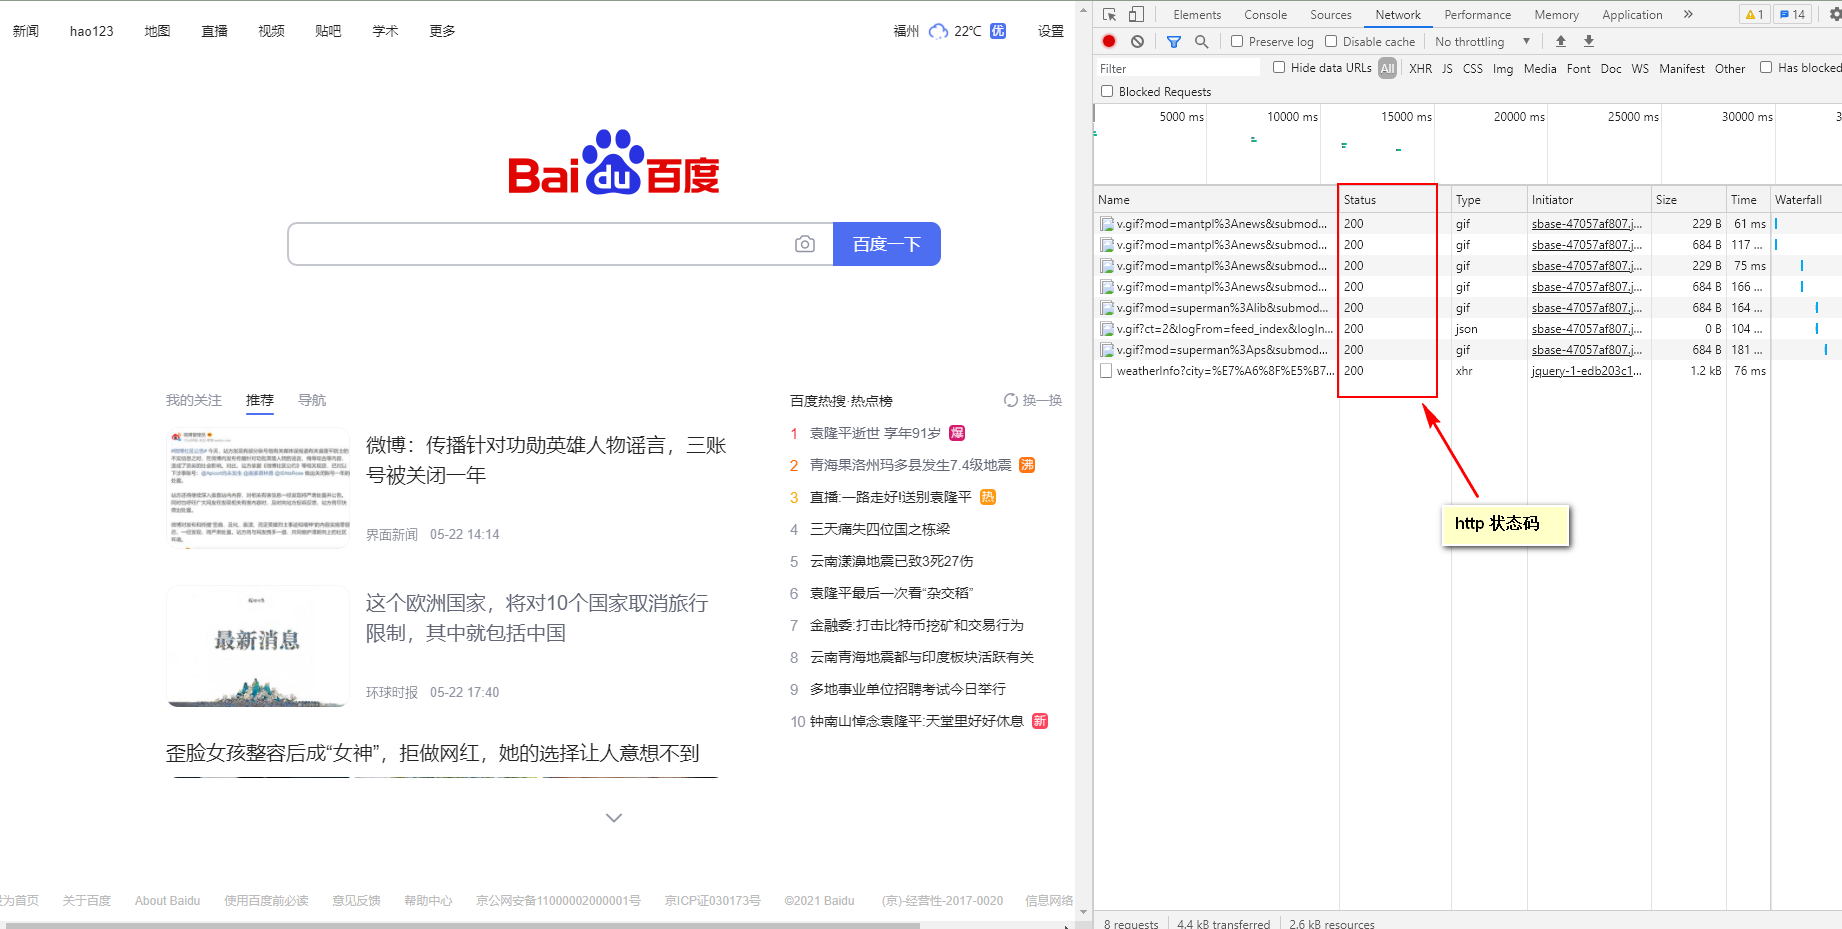Switch to the Console tab
1842x929 pixels.
coord(1265,14)
